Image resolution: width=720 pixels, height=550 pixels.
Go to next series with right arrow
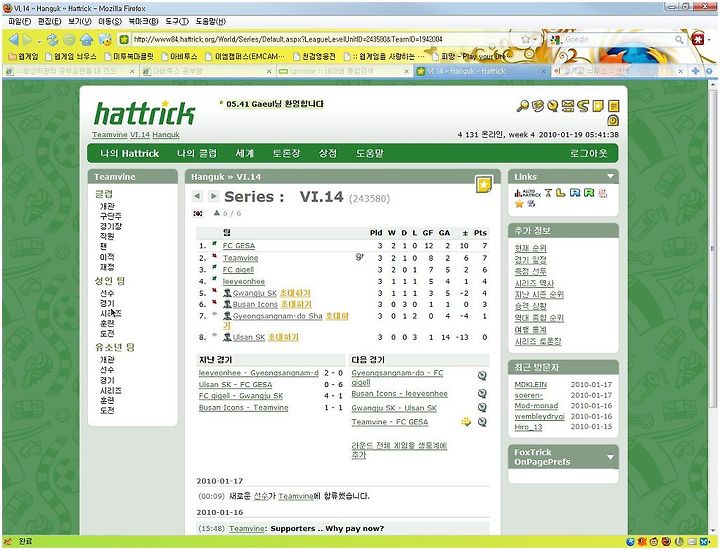click(213, 196)
